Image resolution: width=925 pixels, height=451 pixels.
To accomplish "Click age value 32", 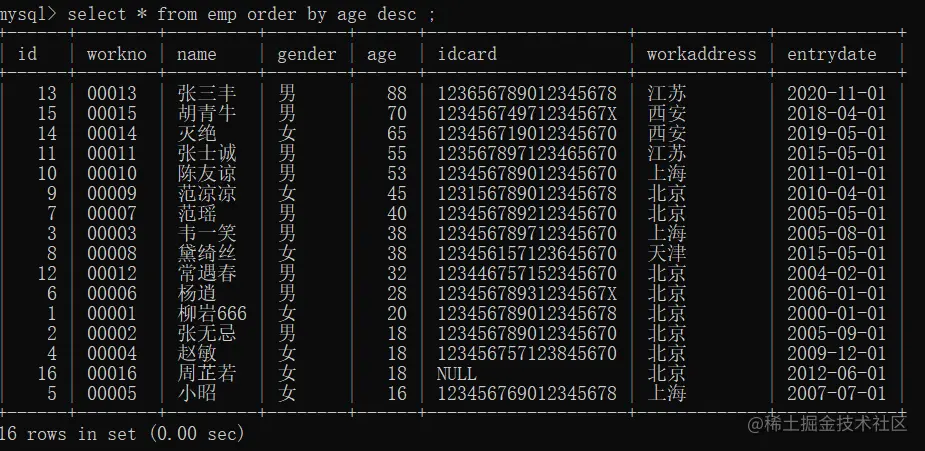I will click(397, 274).
